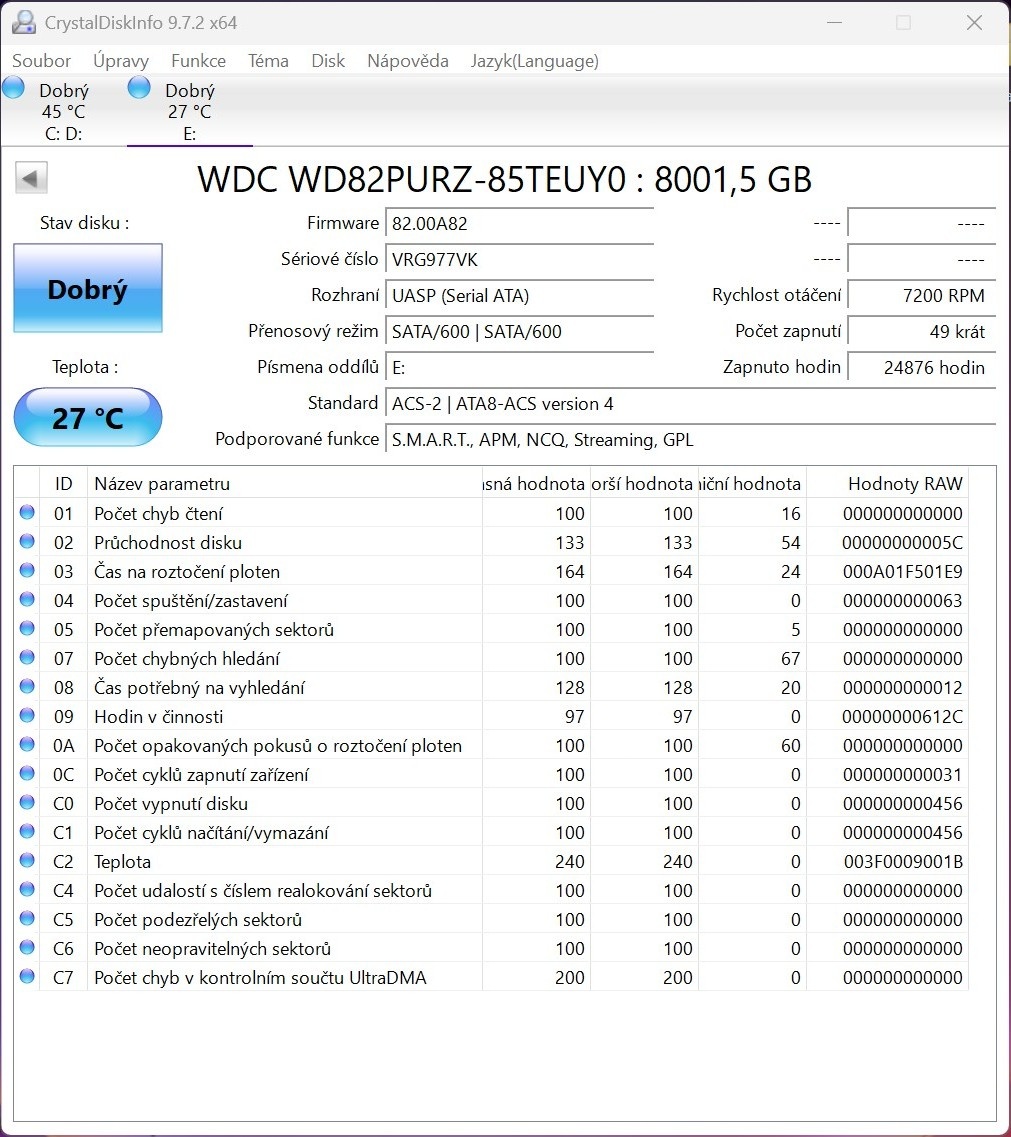Click the Firmware field 82.00A82

tap(519, 223)
